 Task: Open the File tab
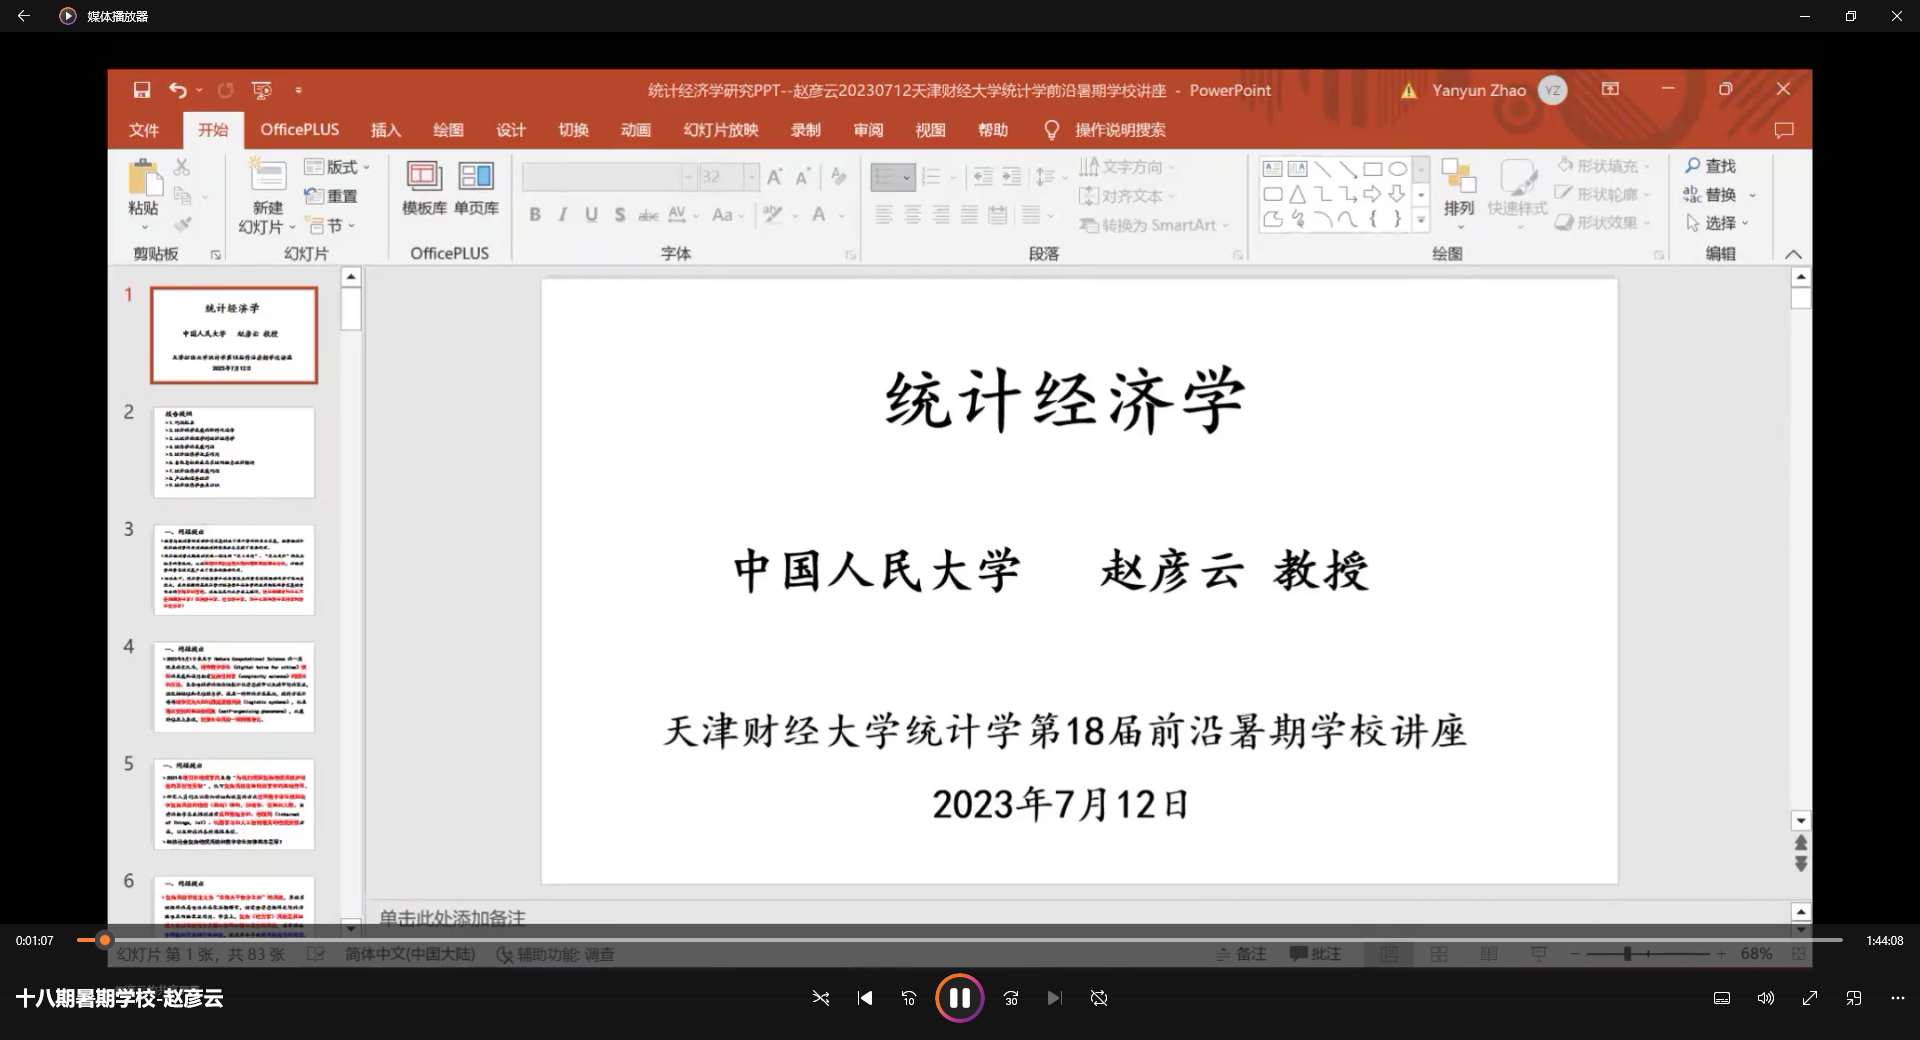[144, 130]
